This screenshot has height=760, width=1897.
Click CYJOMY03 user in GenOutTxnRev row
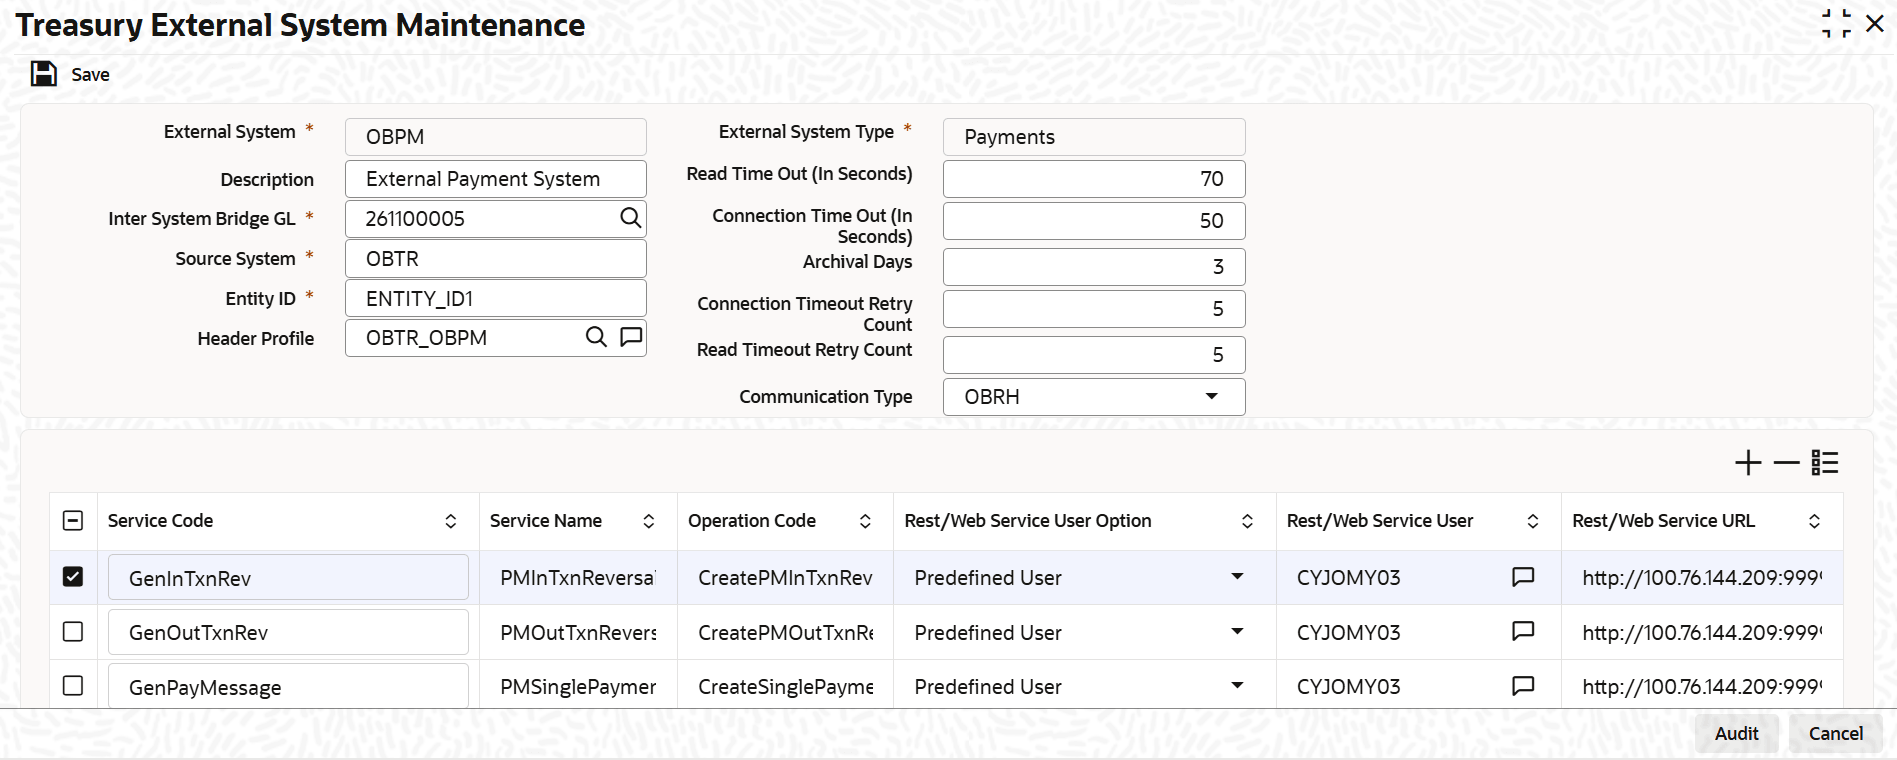tap(1348, 633)
